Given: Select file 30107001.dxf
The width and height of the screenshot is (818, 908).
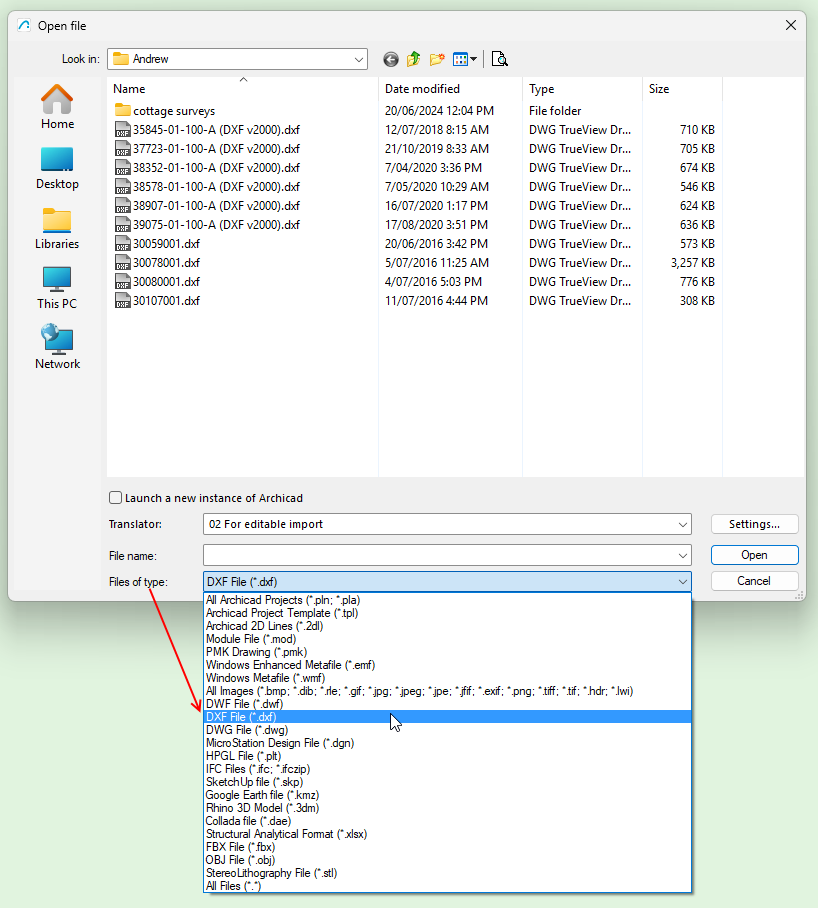Looking at the screenshot, I should [157, 301].
